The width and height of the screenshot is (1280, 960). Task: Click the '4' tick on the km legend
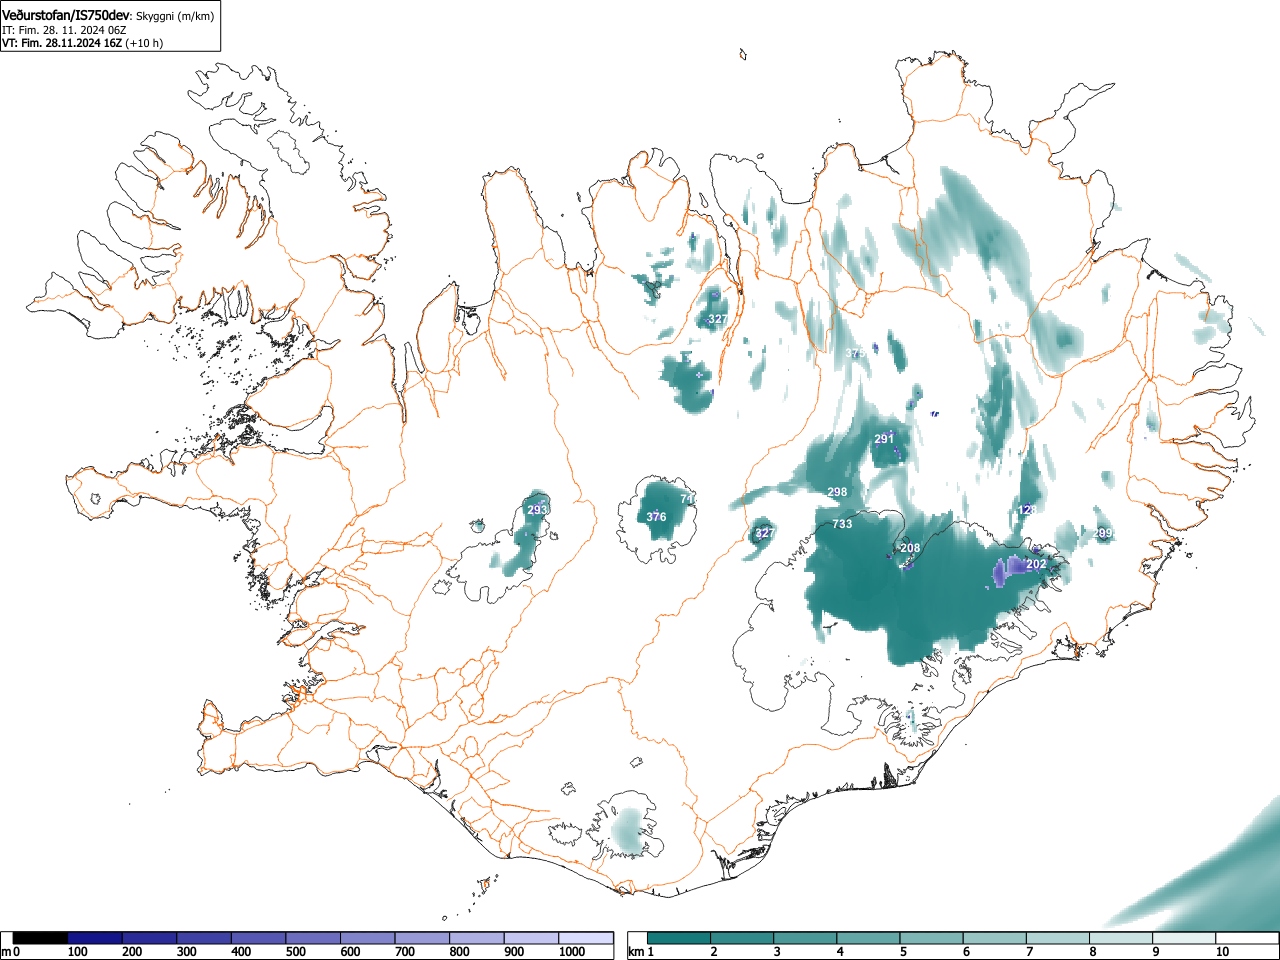pyautogui.click(x=840, y=952)
